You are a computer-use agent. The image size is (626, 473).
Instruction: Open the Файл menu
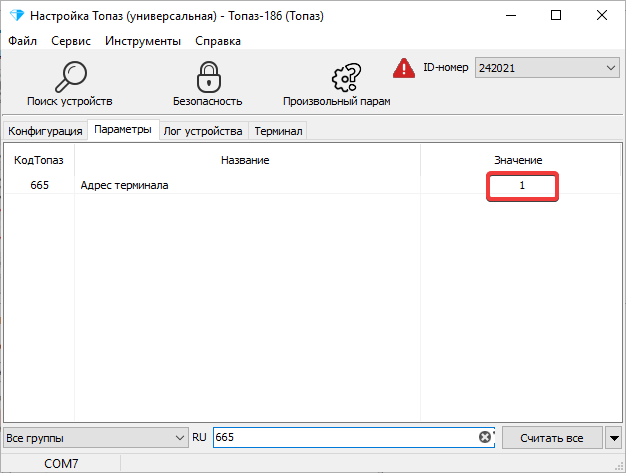click(x=22, y=41)
